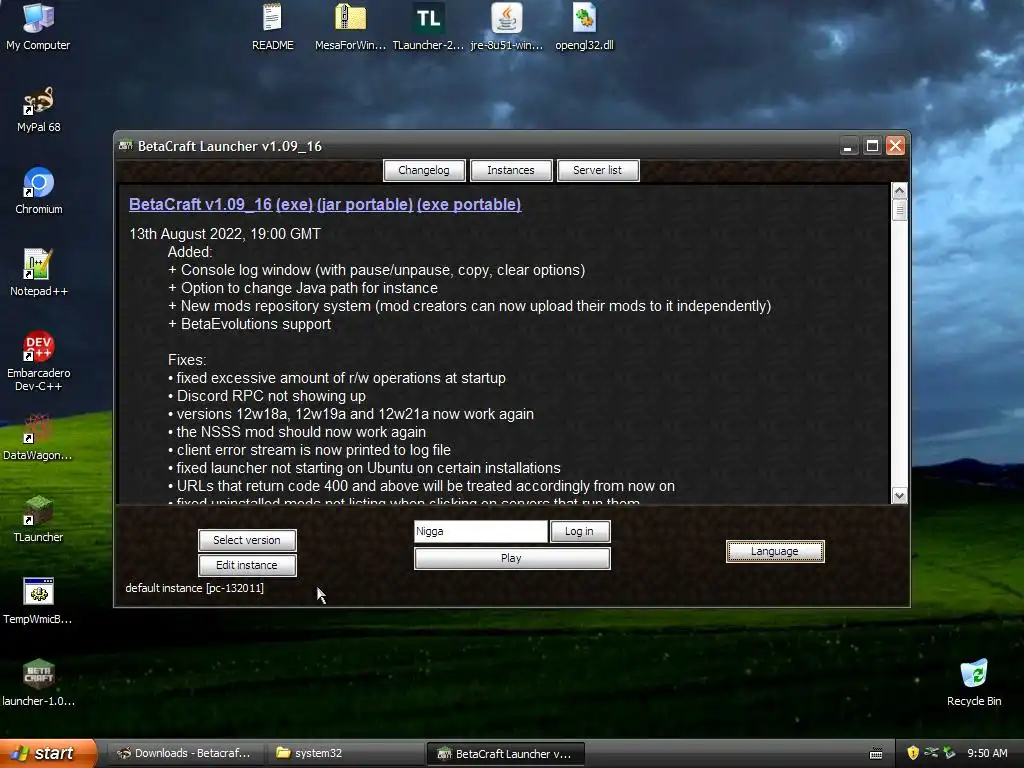Click the changelog scrollbar thumb
The width and height of the screenshot is (1024, 768).
point(899,210)
